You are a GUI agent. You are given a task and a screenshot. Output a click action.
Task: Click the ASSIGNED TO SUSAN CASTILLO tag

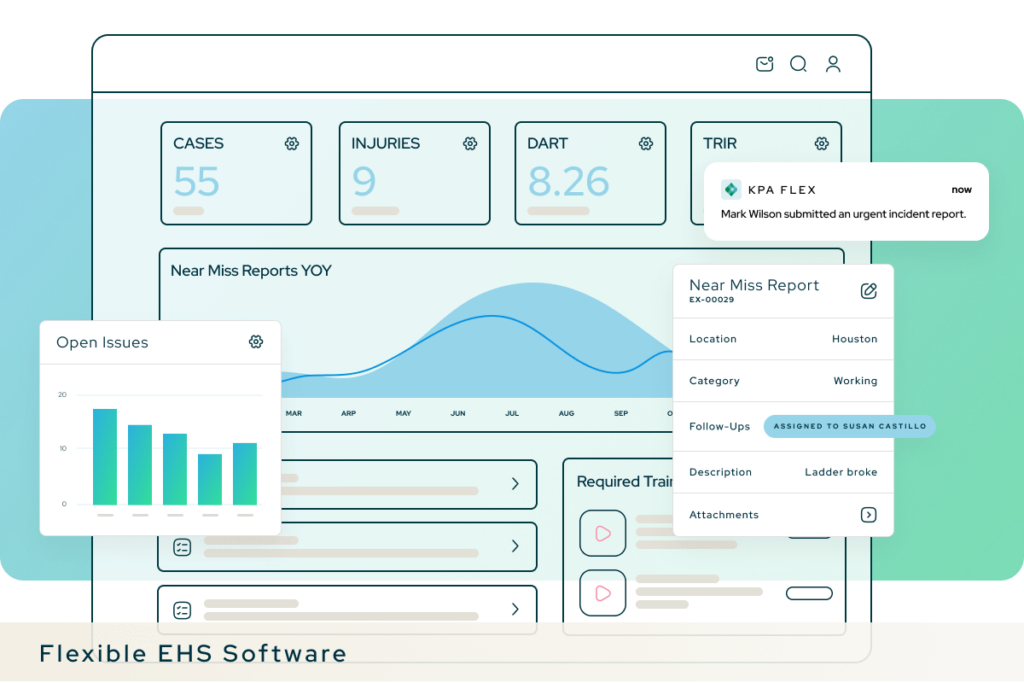[848, 426]
